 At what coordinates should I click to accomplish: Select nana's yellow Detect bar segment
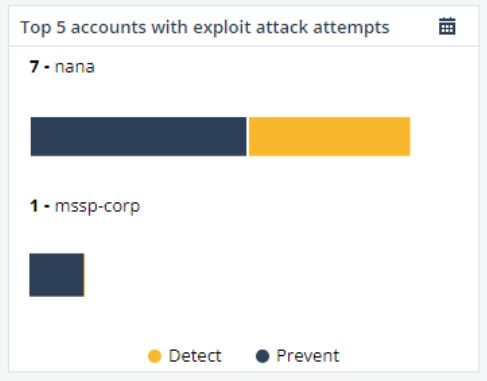tap(329, 136)
